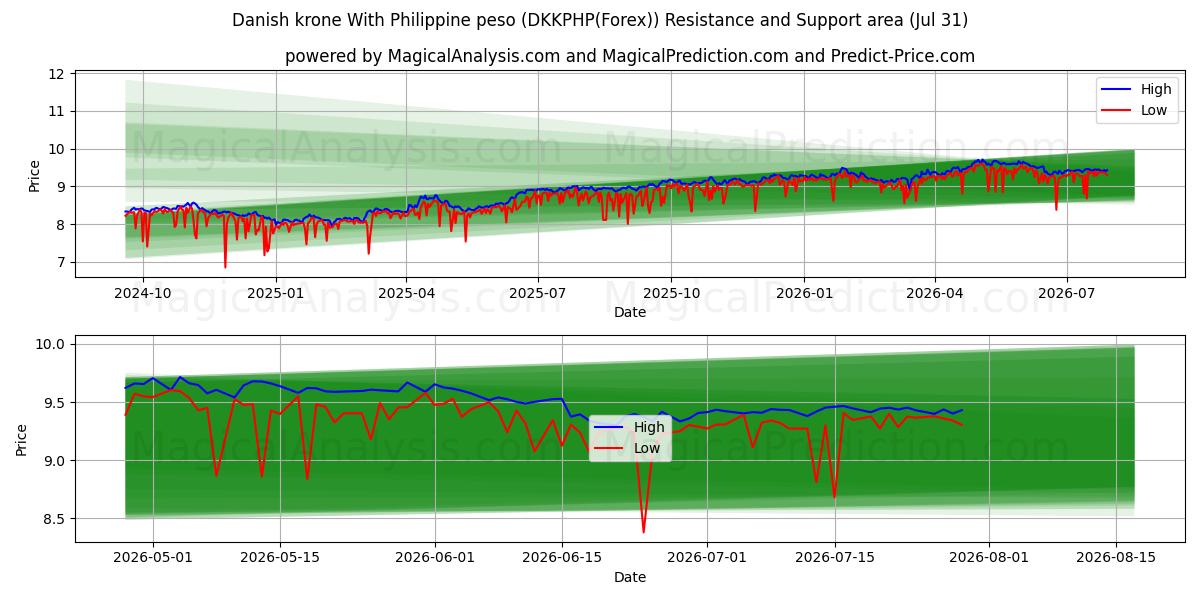Click the 2025-04 date label on upper axis
This screenshot has height=600, width=1200.
405,293
